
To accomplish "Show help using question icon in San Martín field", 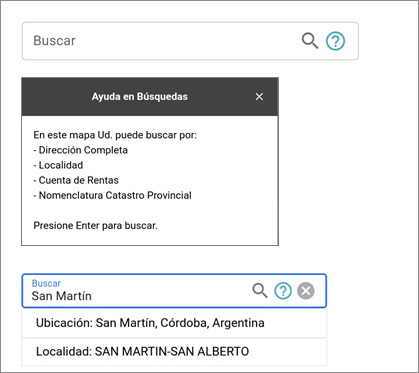I will coord(283,291).
